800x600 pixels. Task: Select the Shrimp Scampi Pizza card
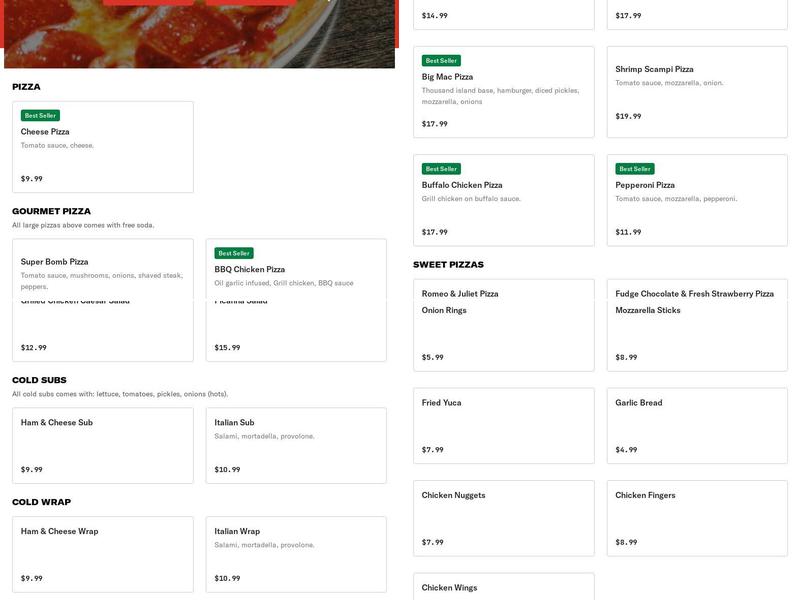point(695,90)
